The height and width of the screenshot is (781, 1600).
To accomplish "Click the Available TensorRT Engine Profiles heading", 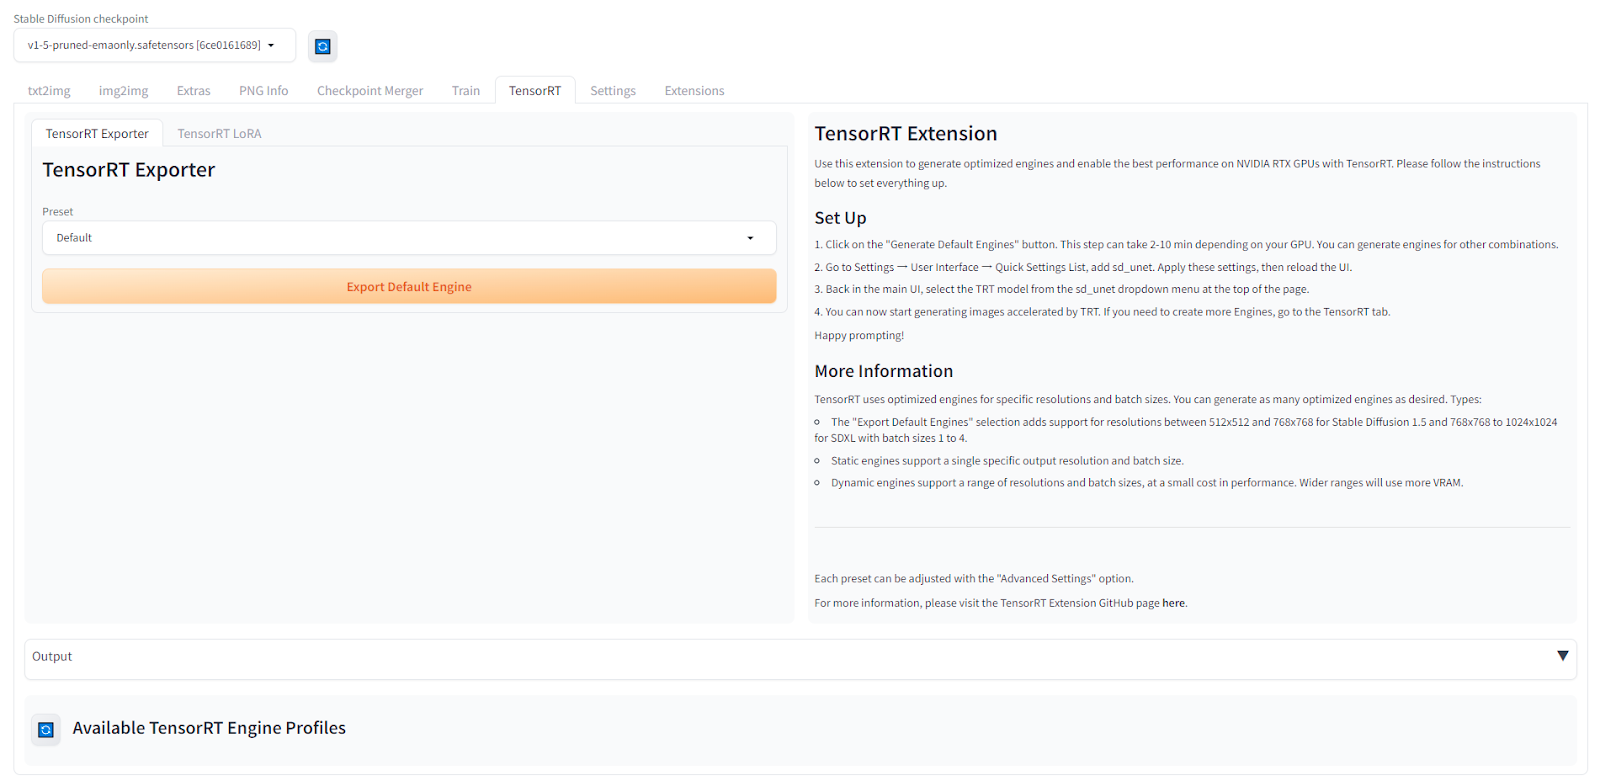I will (x=209, y=728).
